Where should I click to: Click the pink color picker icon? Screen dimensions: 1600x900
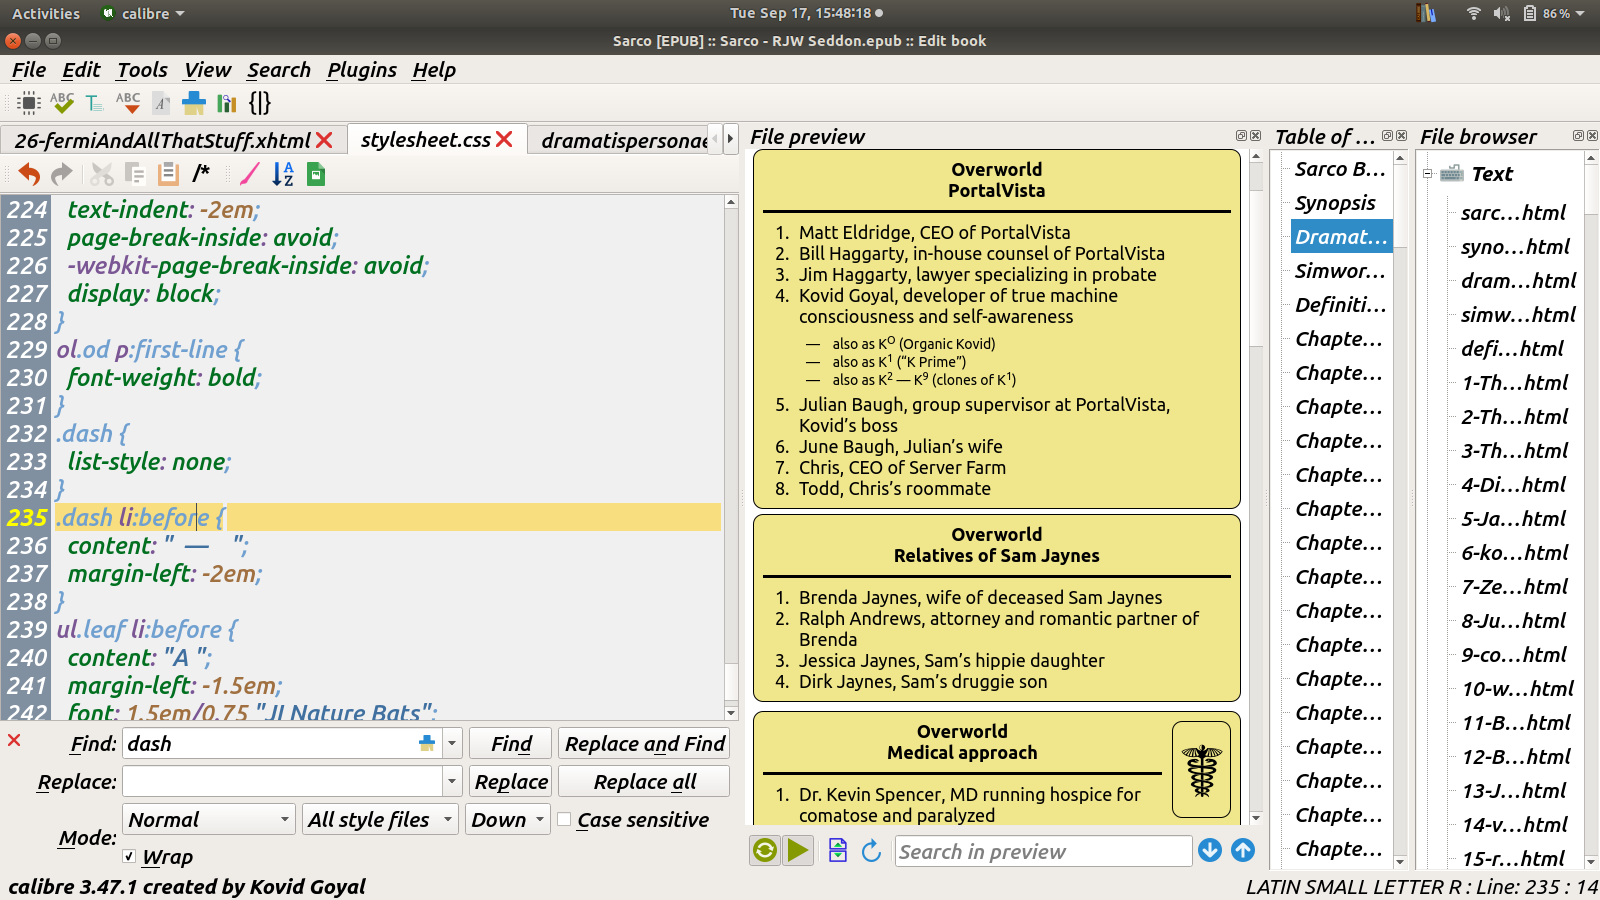tap(250, 174)
